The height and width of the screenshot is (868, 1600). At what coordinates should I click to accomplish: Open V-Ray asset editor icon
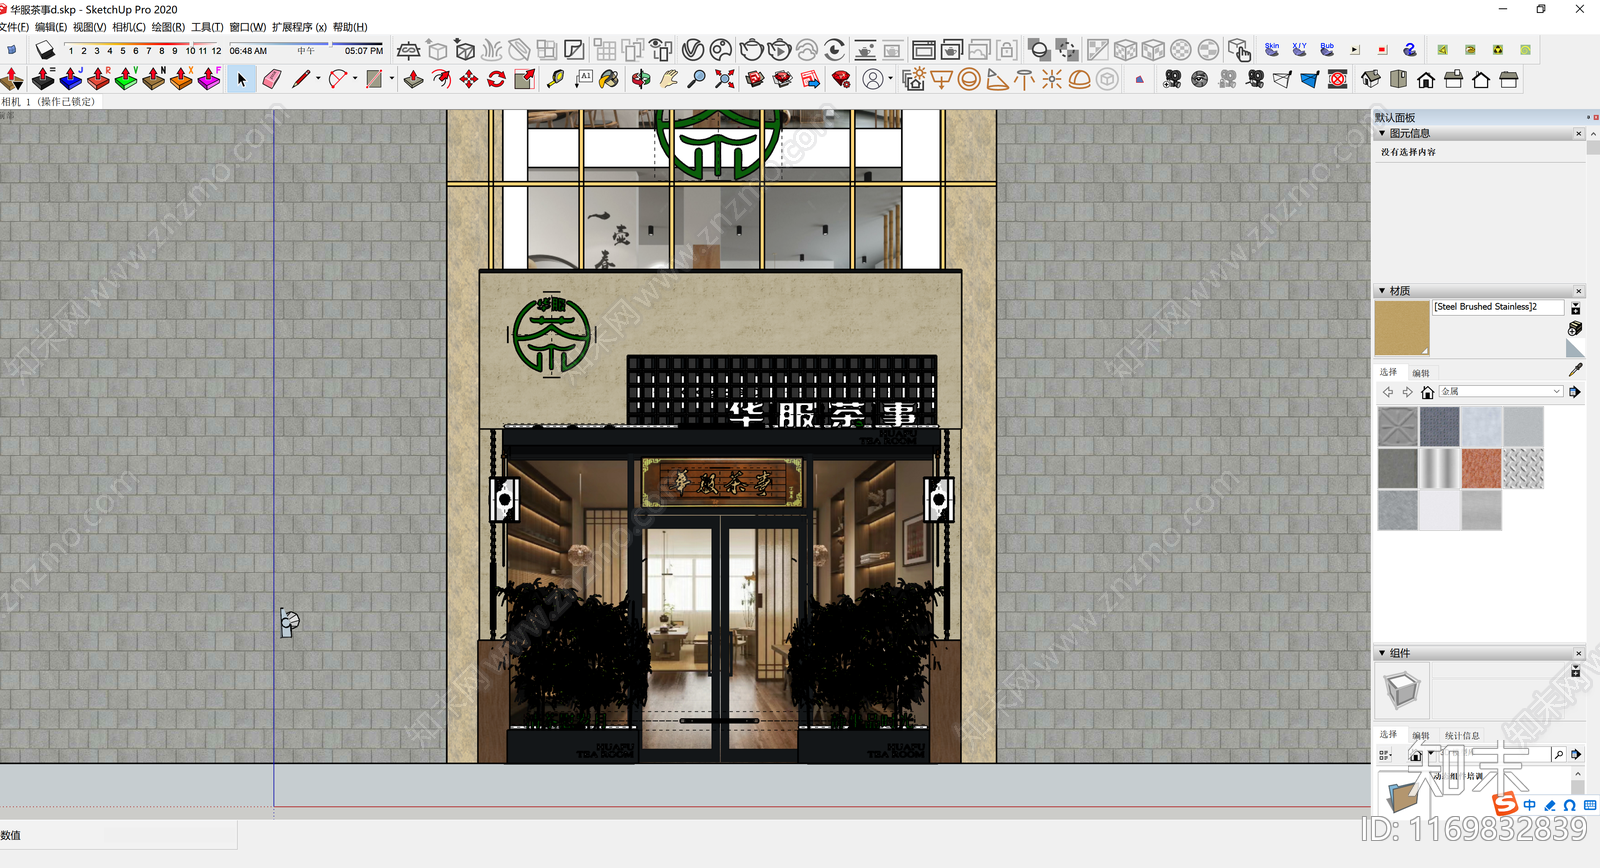(693, 49)
